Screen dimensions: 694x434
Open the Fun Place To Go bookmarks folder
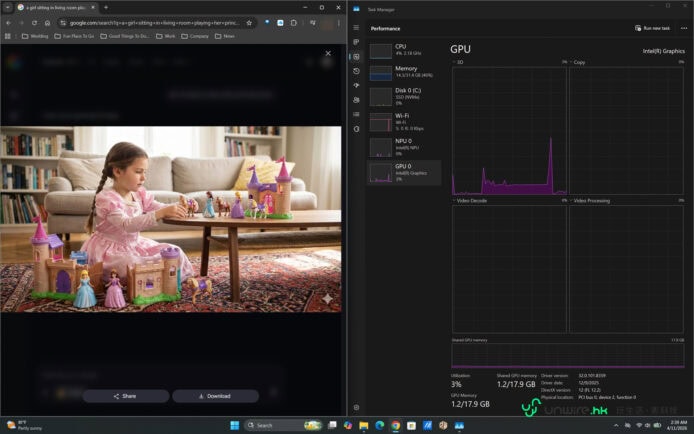[74, 36]
